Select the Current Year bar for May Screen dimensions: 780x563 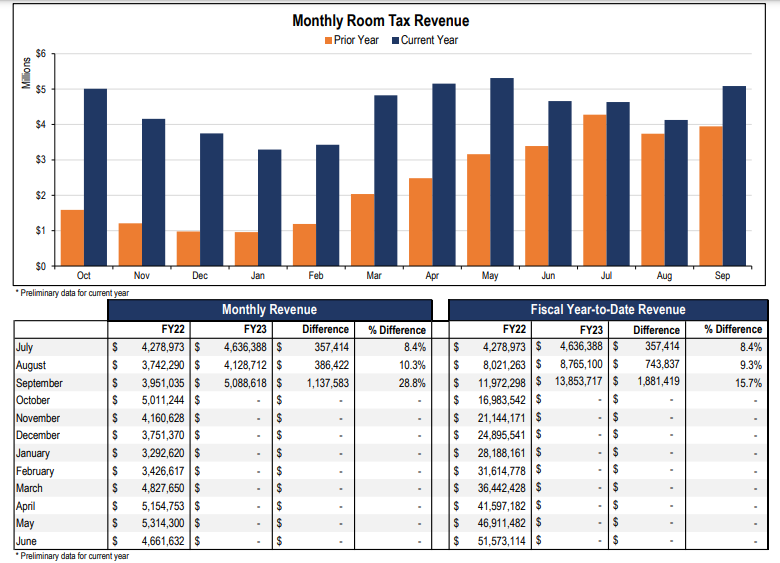click(x=502, y=172)
